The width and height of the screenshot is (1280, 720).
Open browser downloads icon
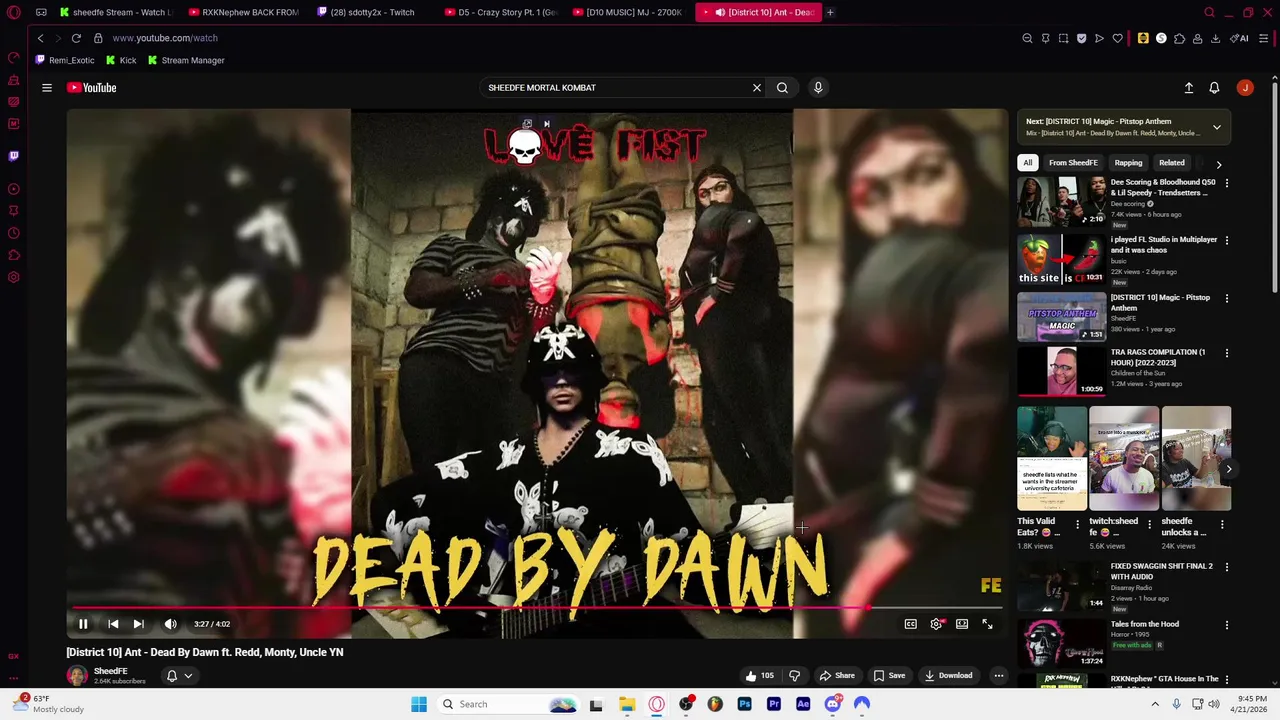[1215, 38]
